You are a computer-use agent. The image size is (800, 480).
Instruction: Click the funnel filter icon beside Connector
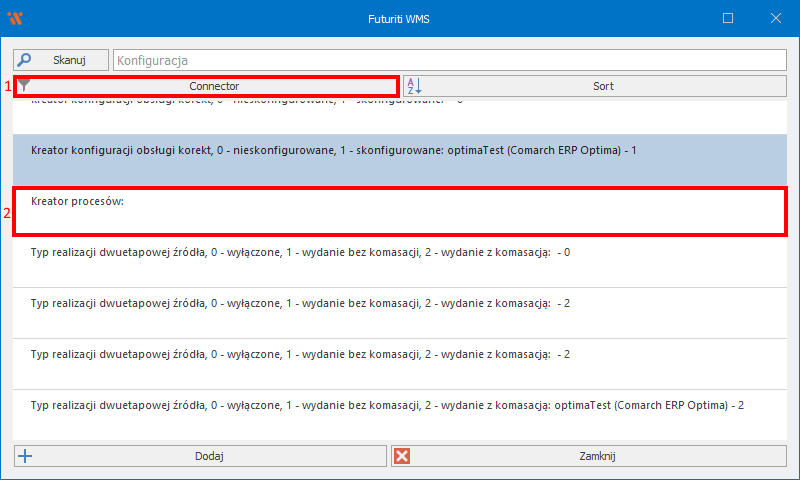click(25, 86)
